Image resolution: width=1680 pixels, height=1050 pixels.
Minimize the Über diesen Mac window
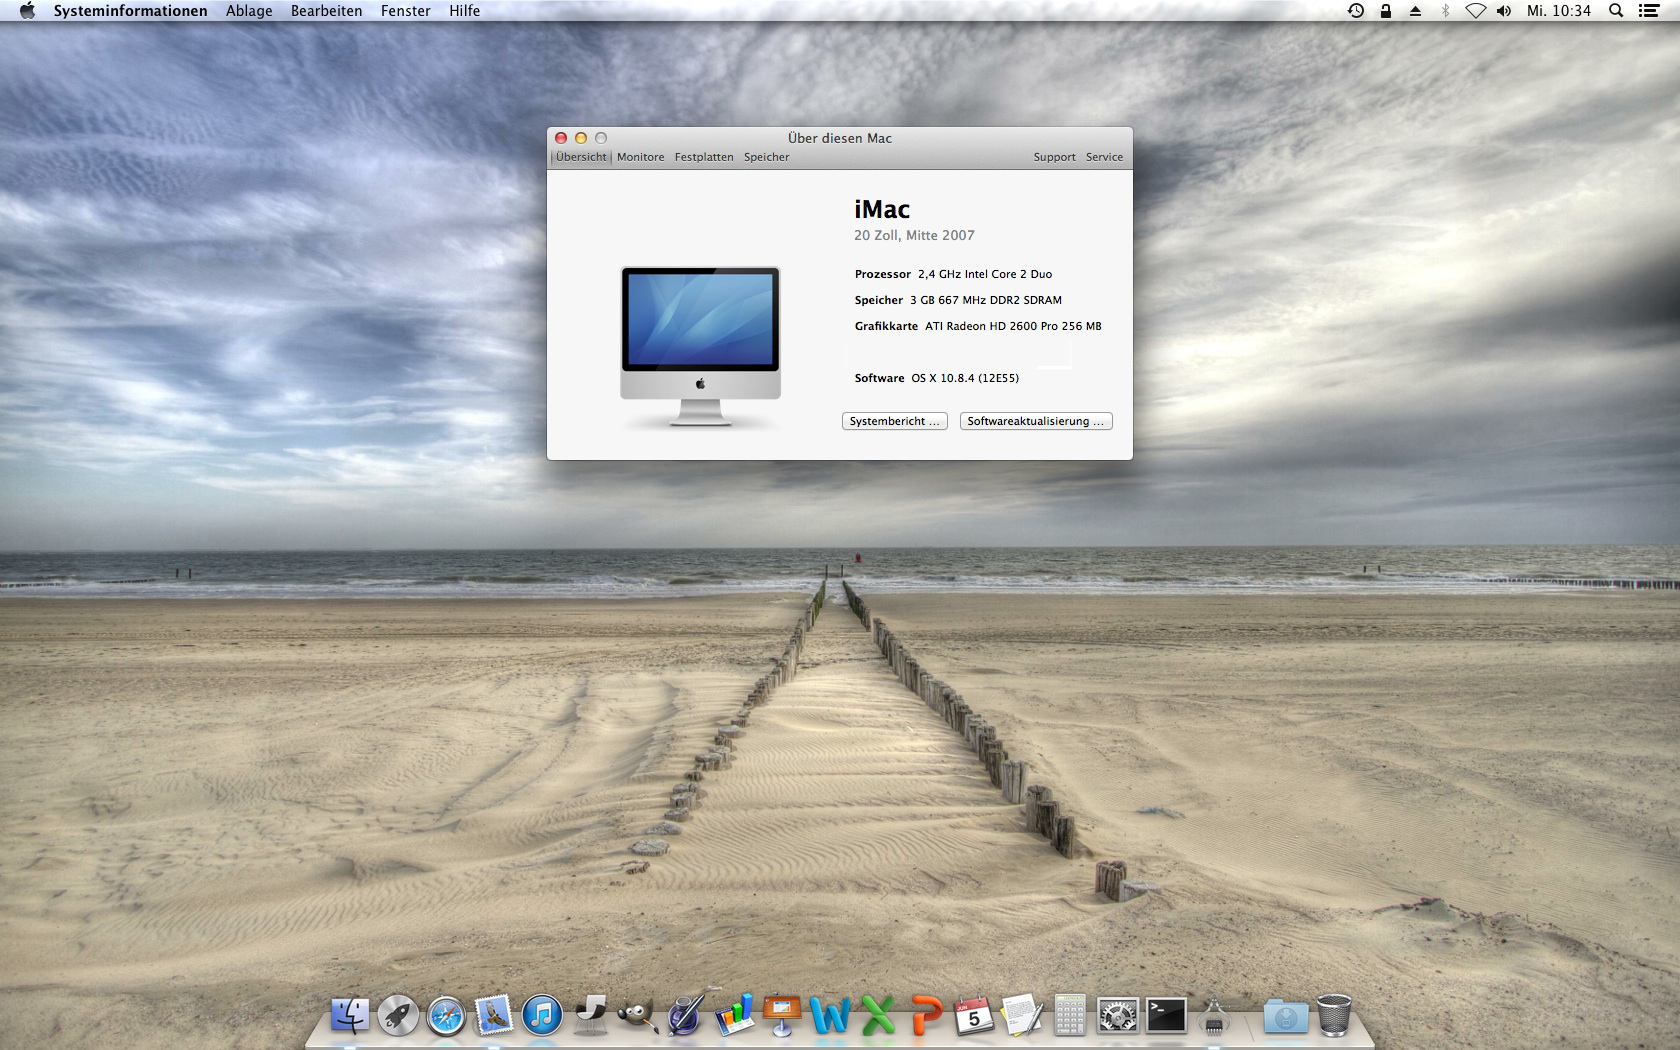coord(581,138)
